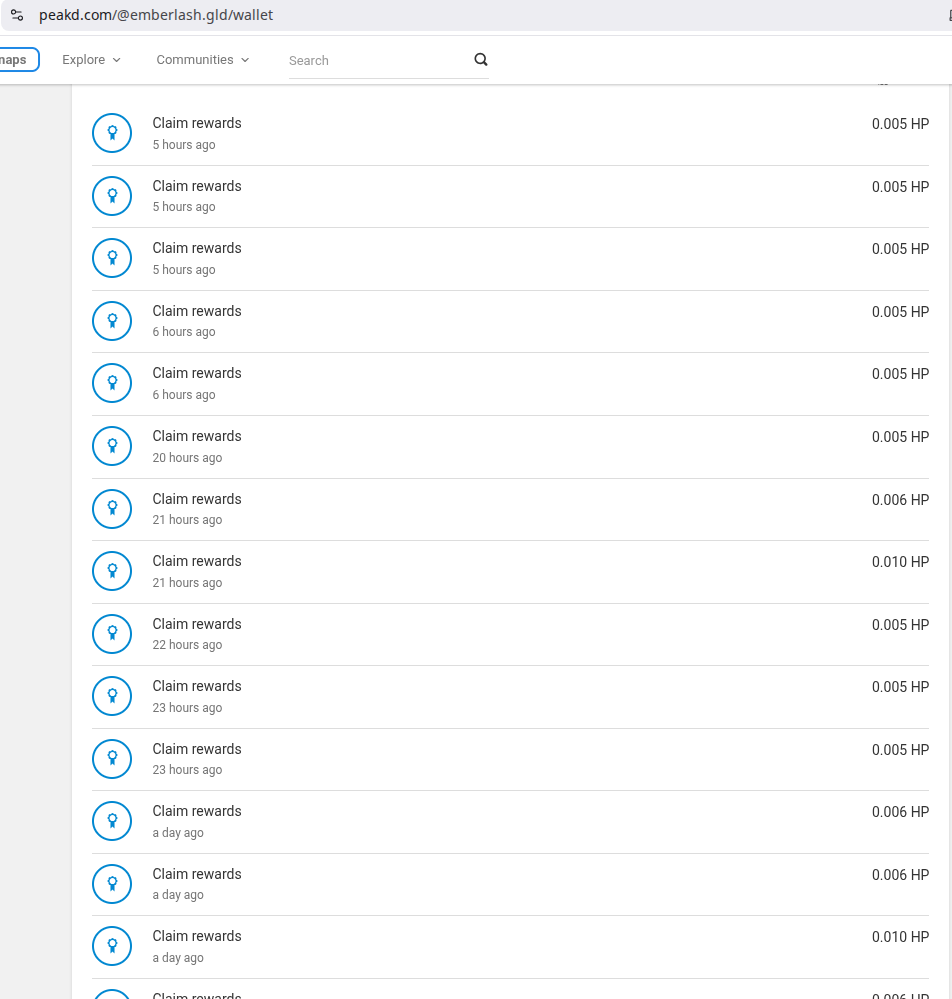Click badge icon of the 21 hours ago 0.010 HP row

point(112,571)
